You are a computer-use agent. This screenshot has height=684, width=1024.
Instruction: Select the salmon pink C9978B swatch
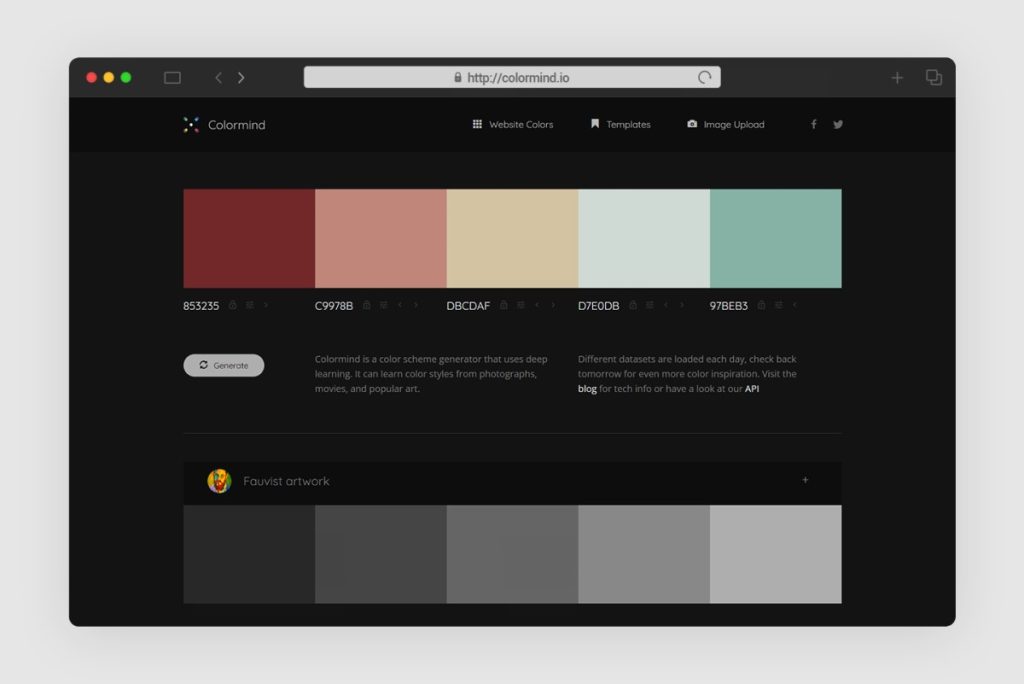click(381, 238)
